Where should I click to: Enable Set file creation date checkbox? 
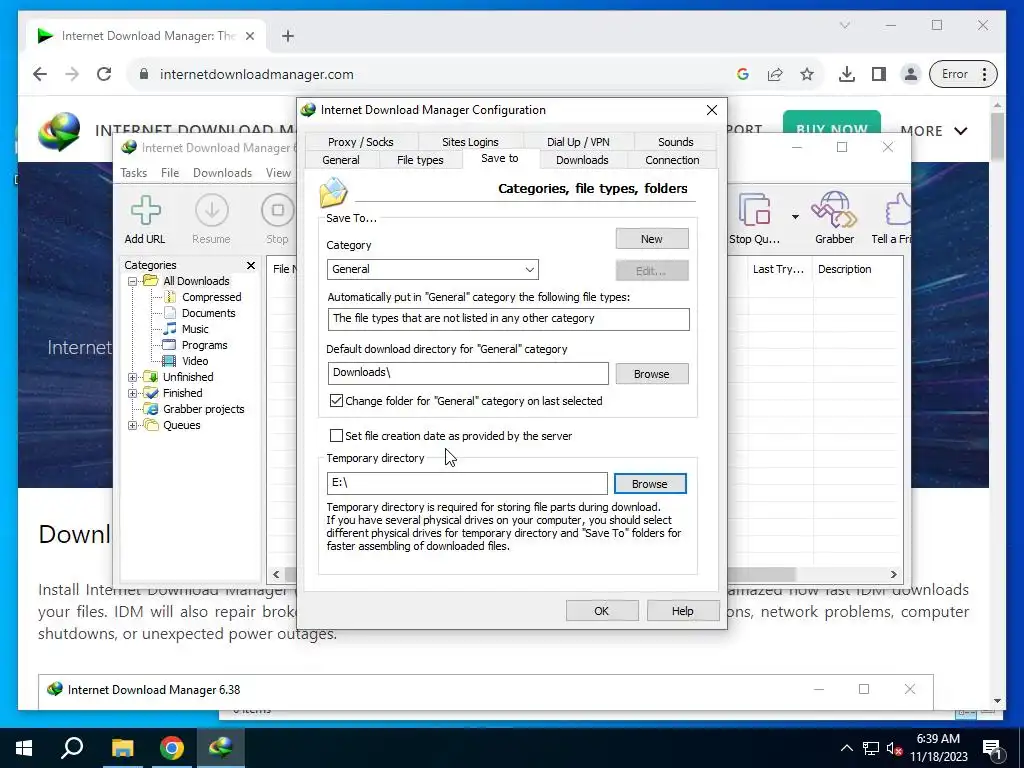pyautogui.click(x=336, y=436)
